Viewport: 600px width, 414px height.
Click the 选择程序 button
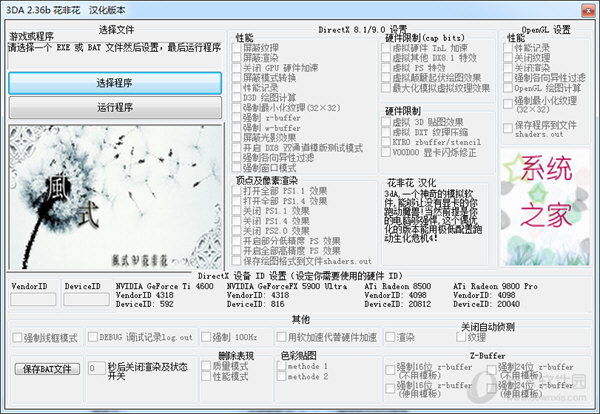(115, 83)
